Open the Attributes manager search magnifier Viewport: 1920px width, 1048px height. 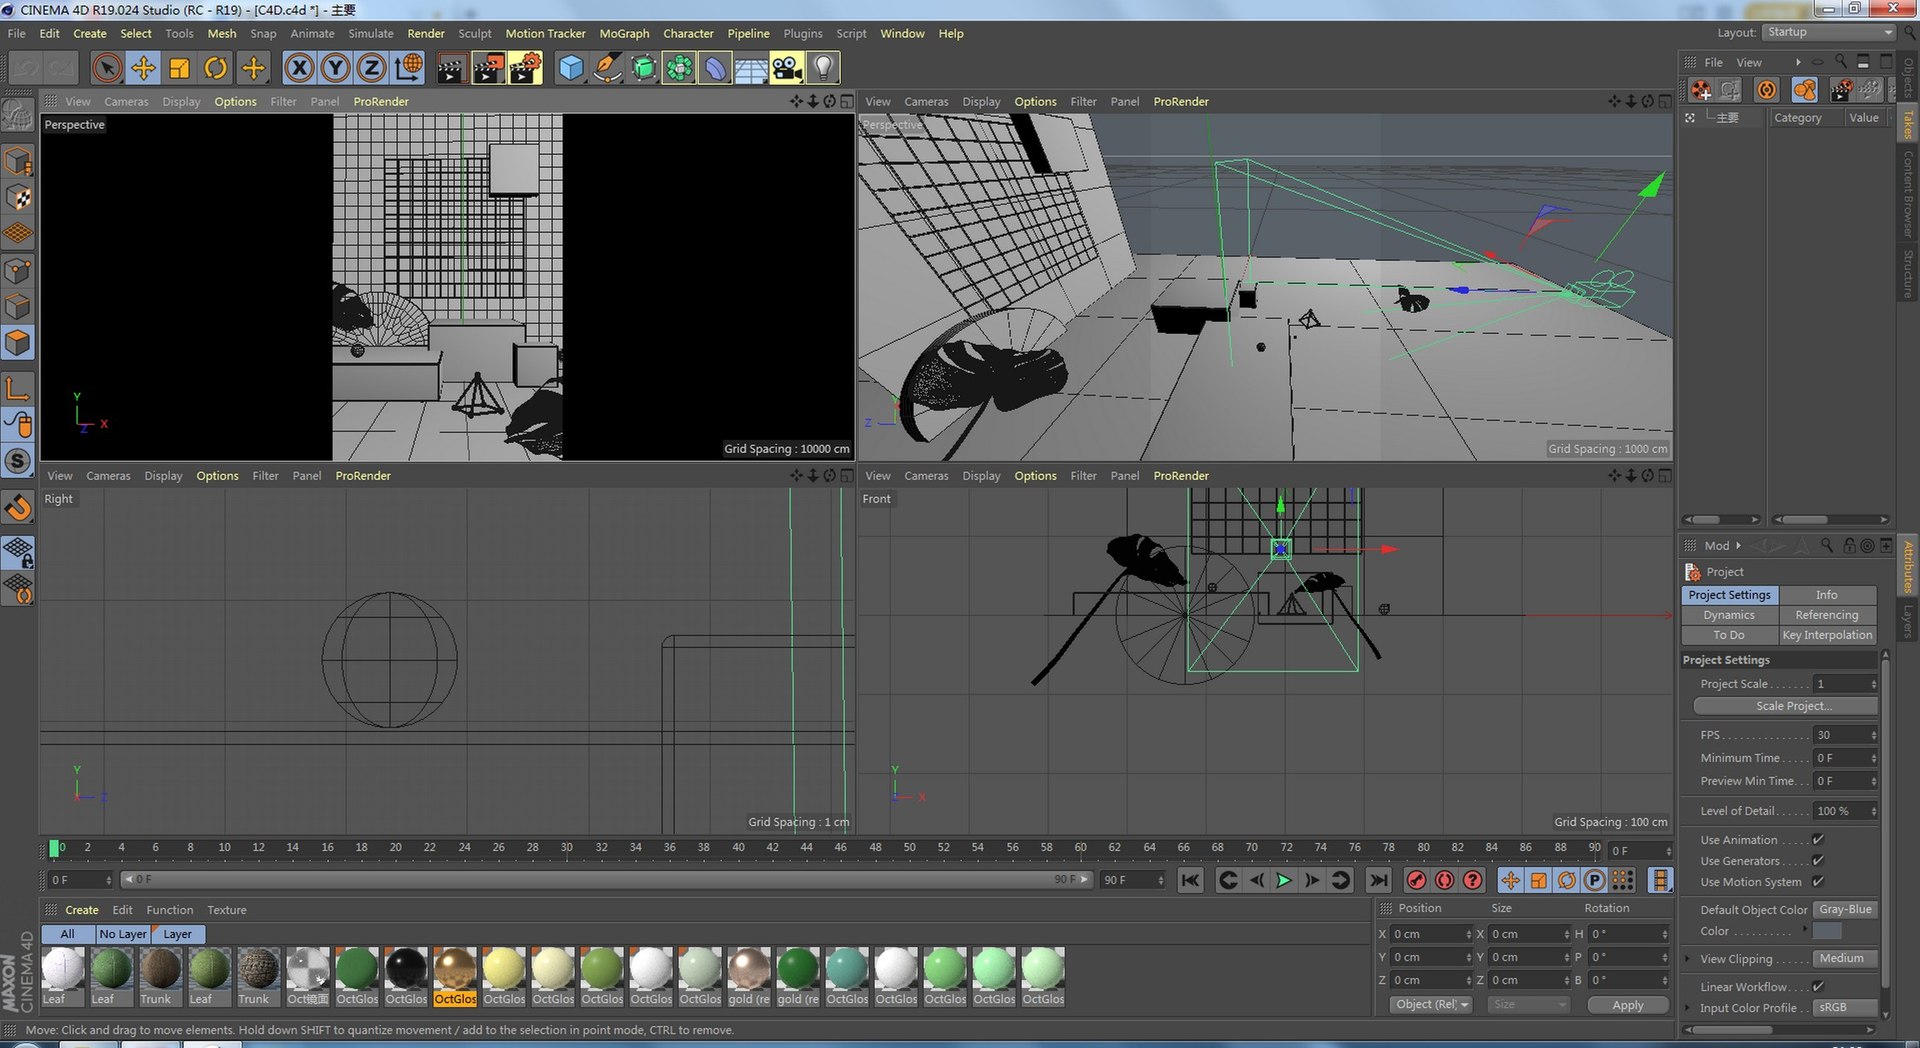(1827, 545)
